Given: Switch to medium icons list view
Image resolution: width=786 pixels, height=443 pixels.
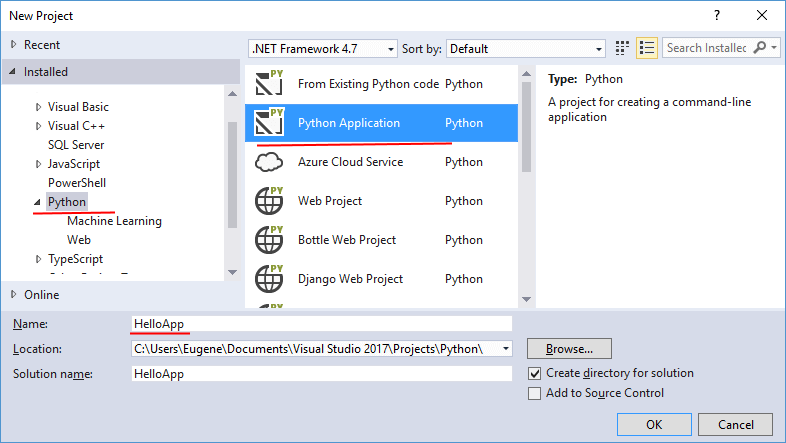Looking at the screenshot, I should pyautogui.click(x=646, y=48).
